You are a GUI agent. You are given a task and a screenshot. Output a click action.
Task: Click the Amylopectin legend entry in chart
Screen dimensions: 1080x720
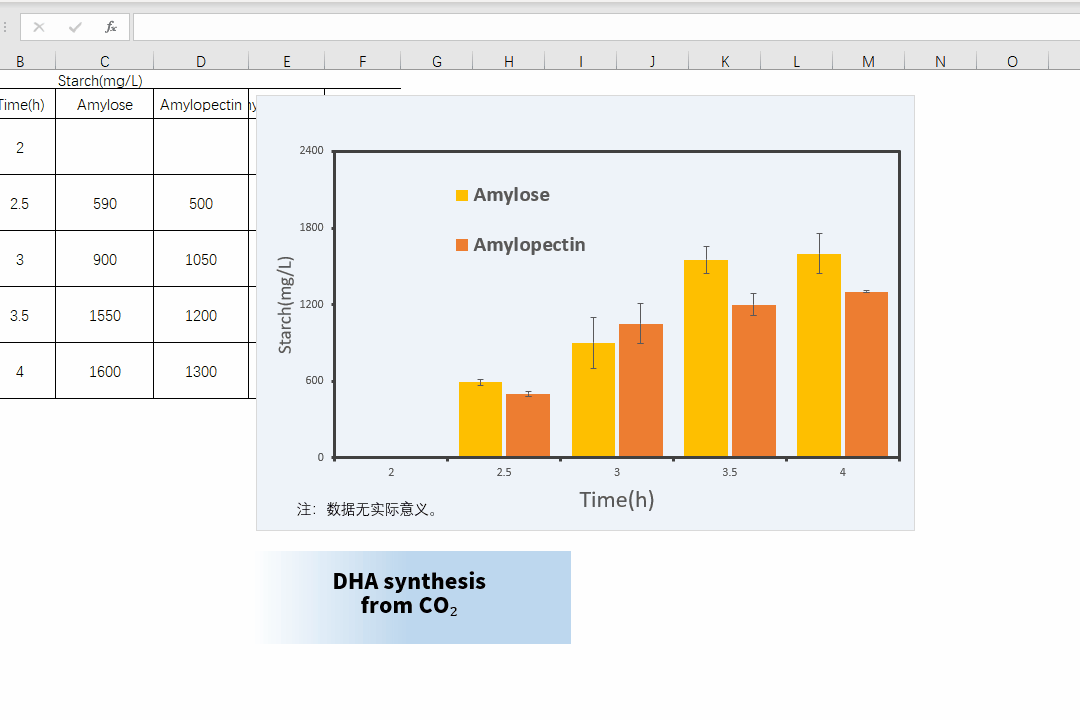click(x=521, y=245)
